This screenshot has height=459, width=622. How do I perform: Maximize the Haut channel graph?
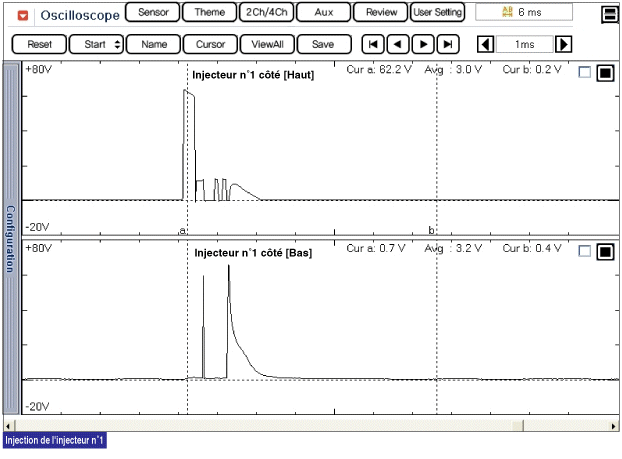[x=604, y=73]
